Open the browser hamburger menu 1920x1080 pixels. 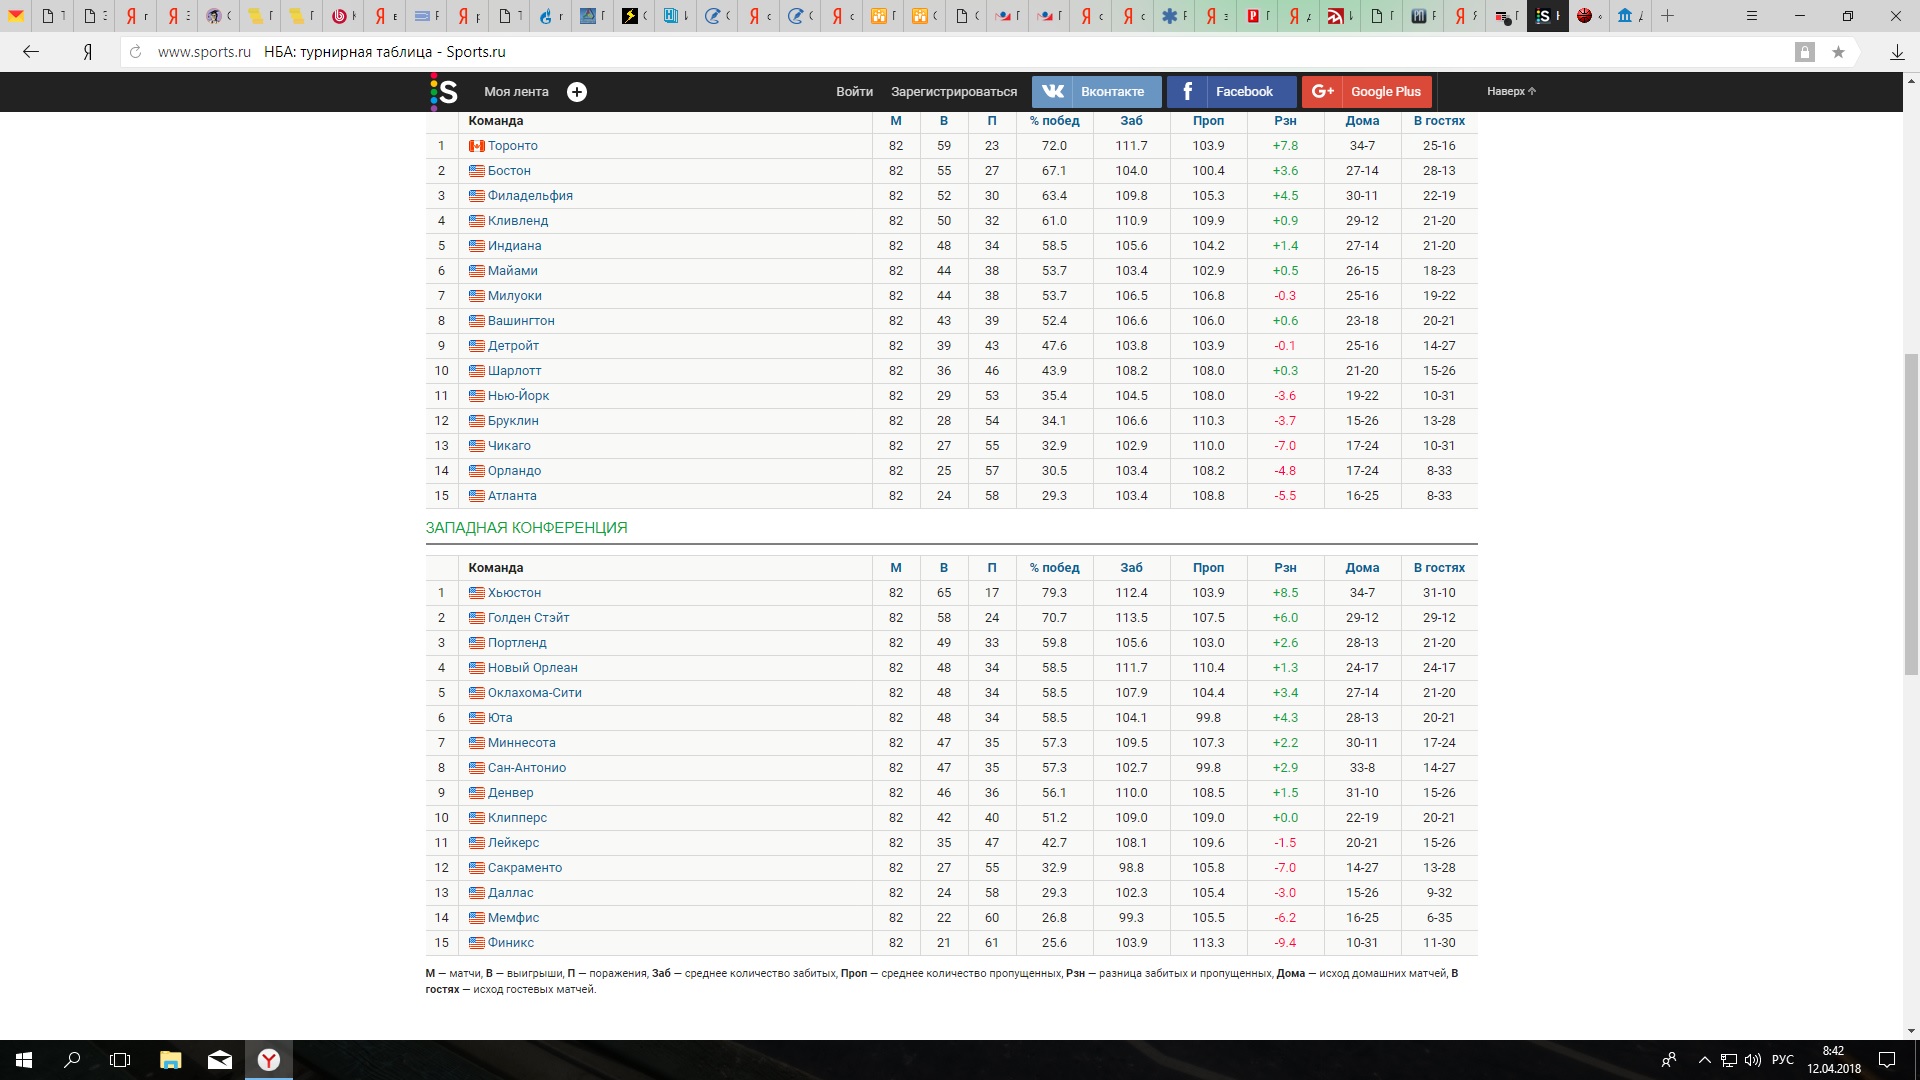click(x=1752, y=16)
